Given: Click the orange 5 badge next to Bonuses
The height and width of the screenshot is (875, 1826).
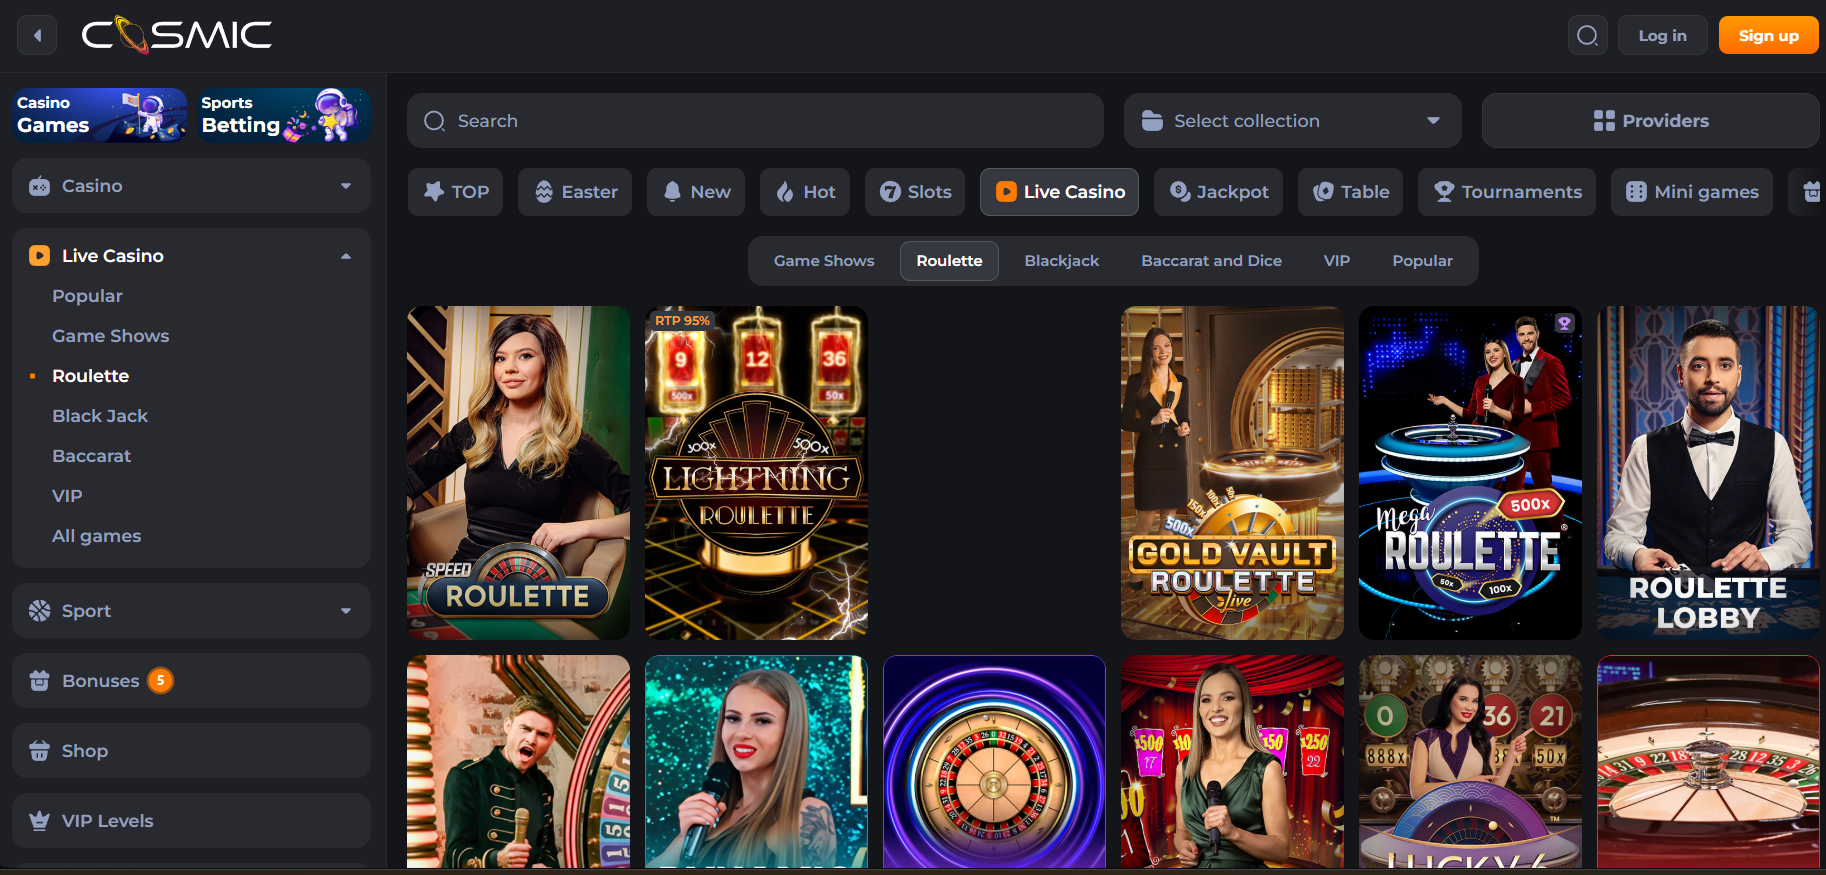Looking at the screenshot, I should [160, 681].
